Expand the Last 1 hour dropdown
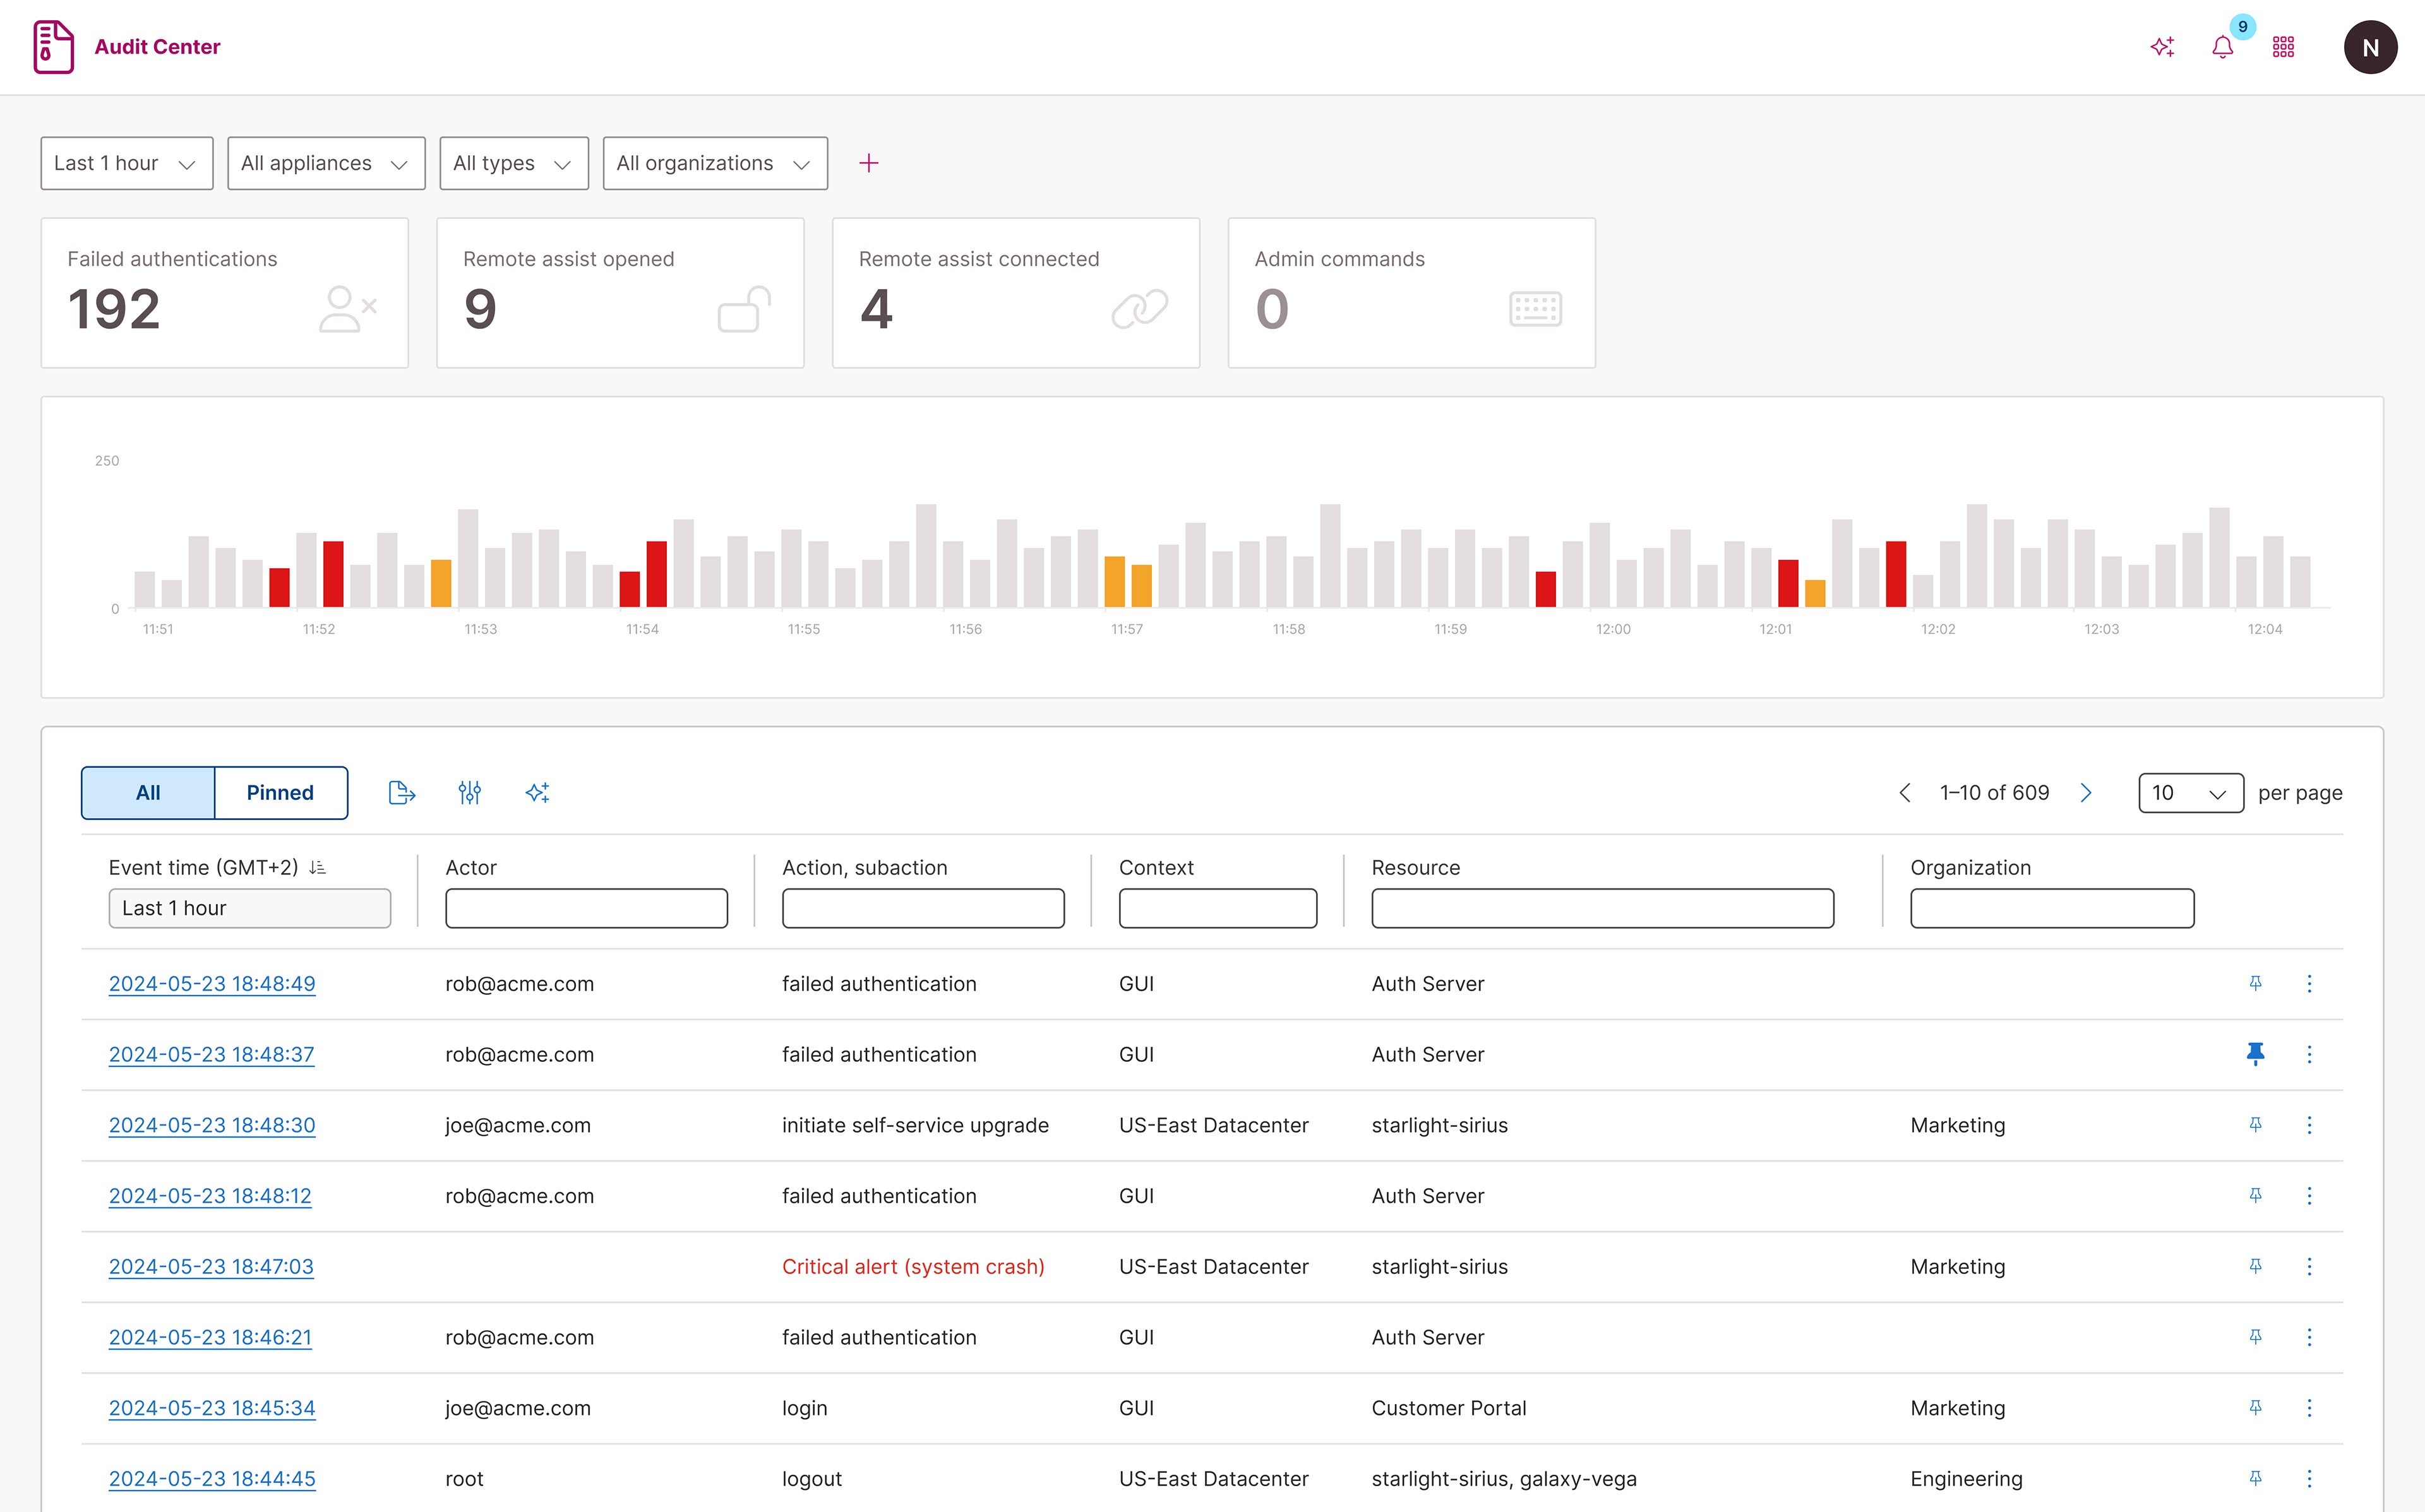The height and width of the screenshot is (1512, 2425). coord(127,163)
